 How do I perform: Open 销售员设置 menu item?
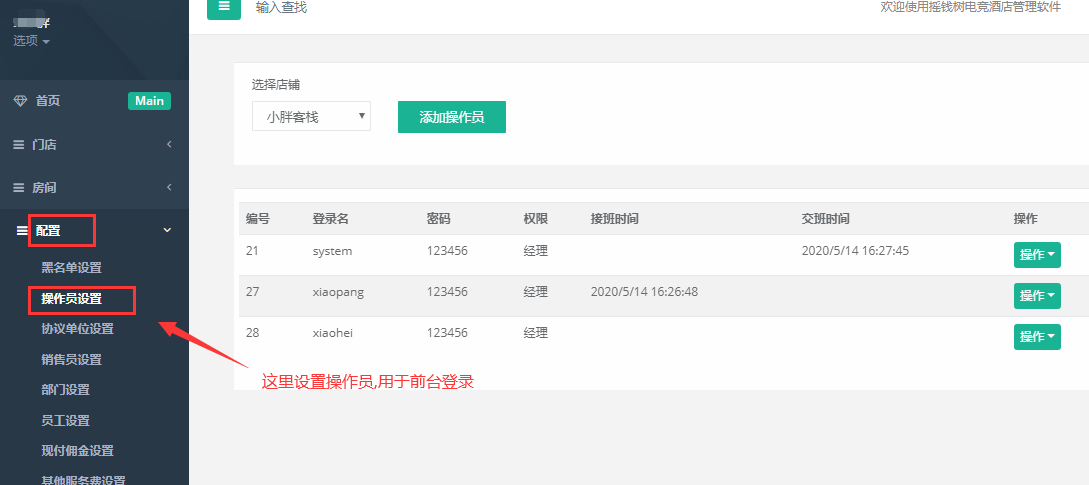(x=71, y=360)
